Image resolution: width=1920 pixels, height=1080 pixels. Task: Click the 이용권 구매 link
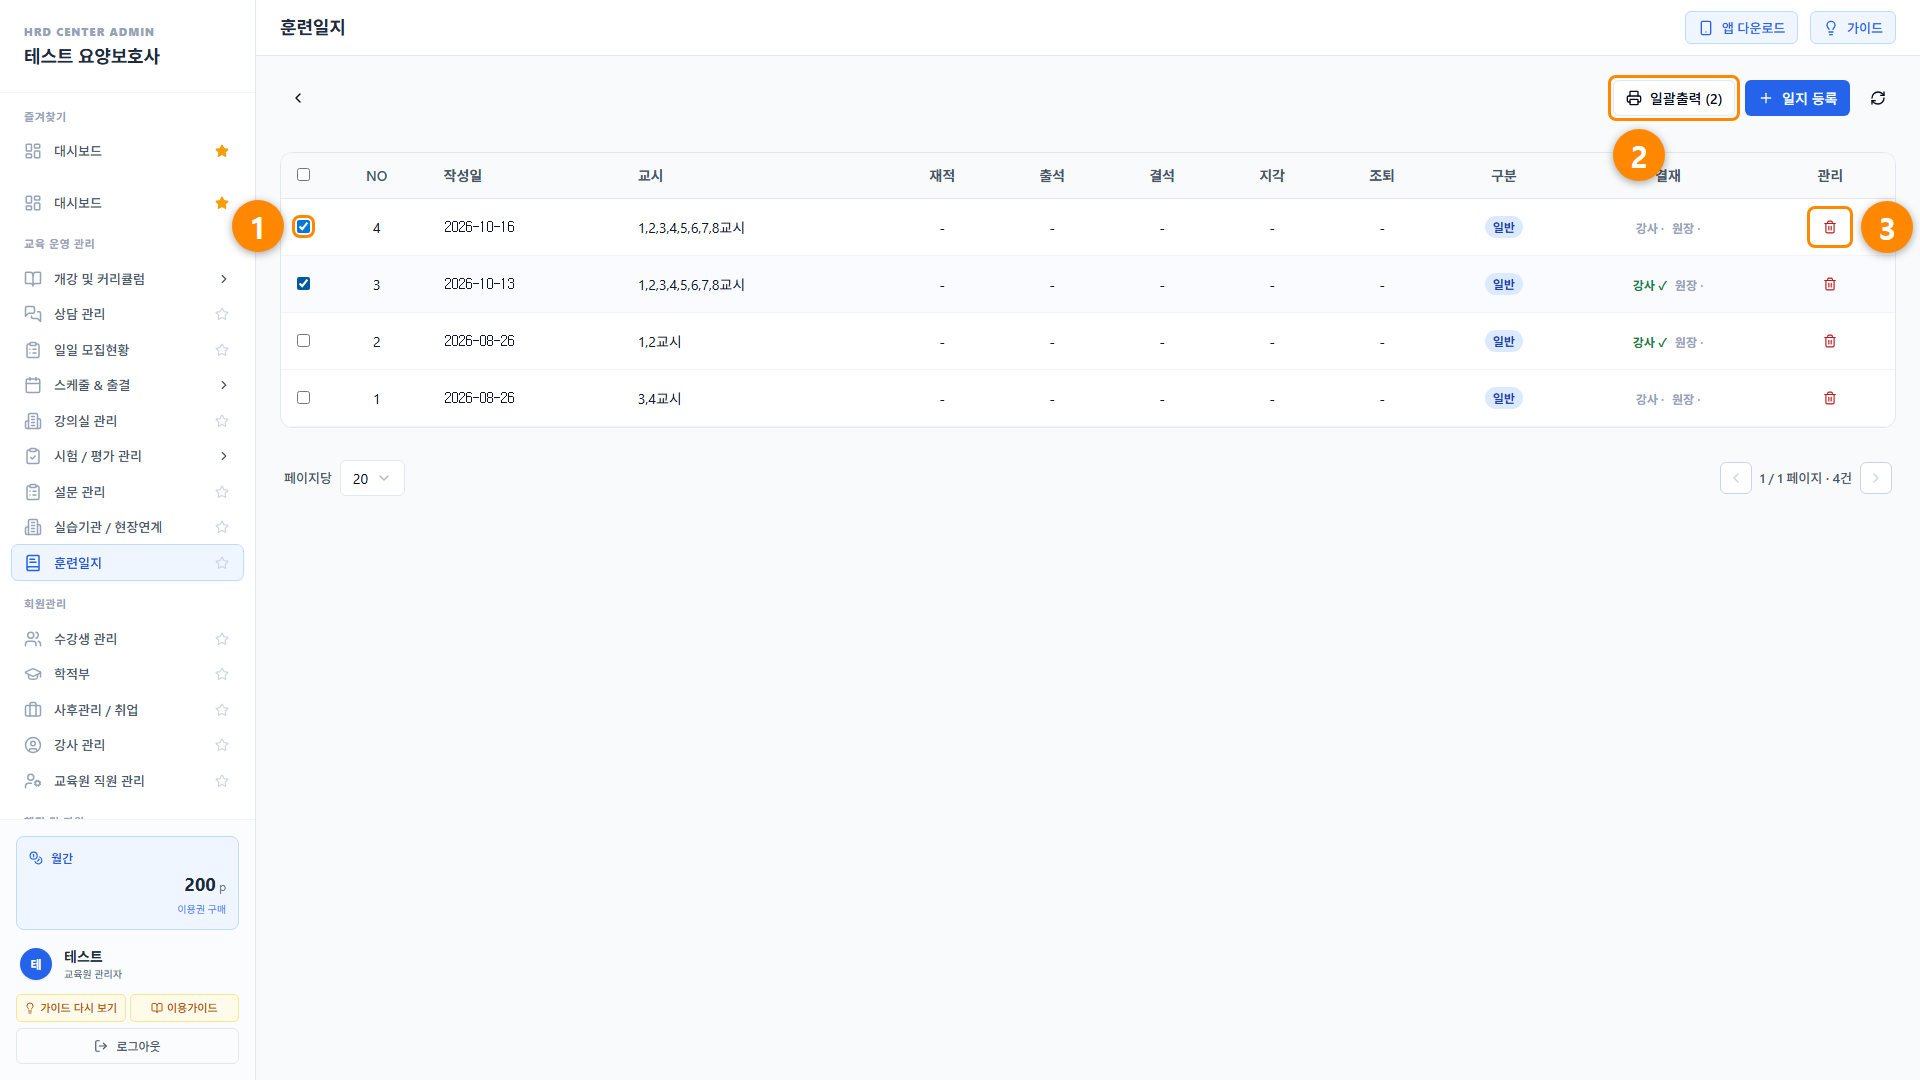click(x=201, y=909)
